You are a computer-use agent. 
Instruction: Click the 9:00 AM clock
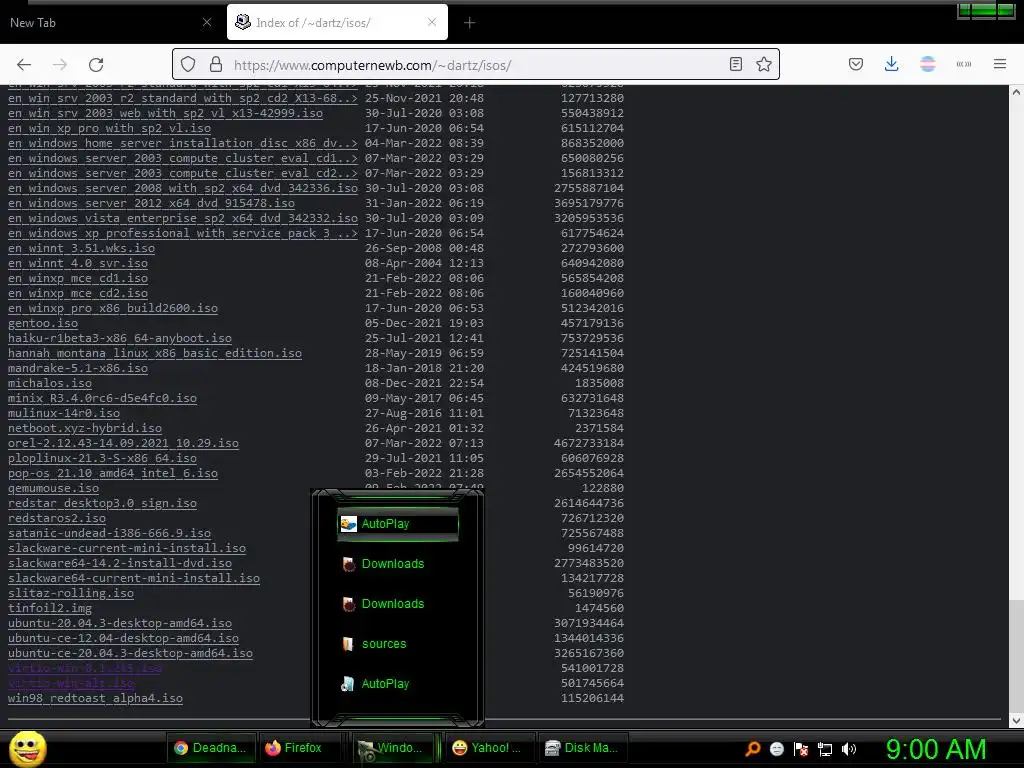pos(936,749)
